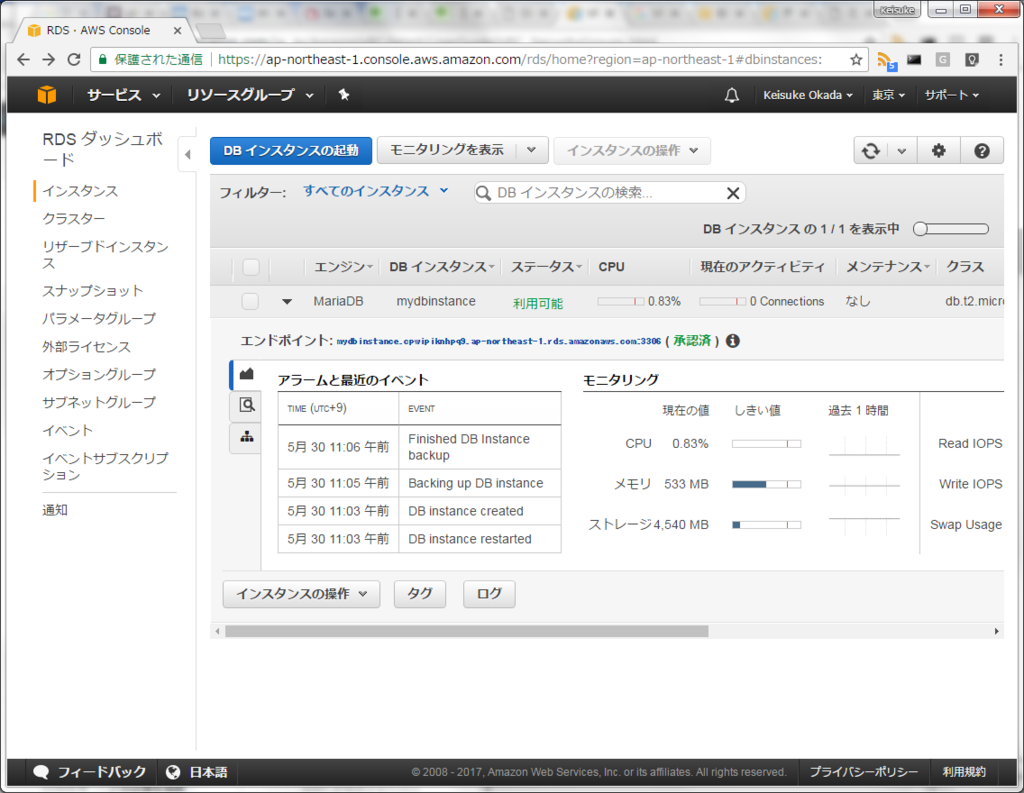Click the endpoint address link text

499,342
